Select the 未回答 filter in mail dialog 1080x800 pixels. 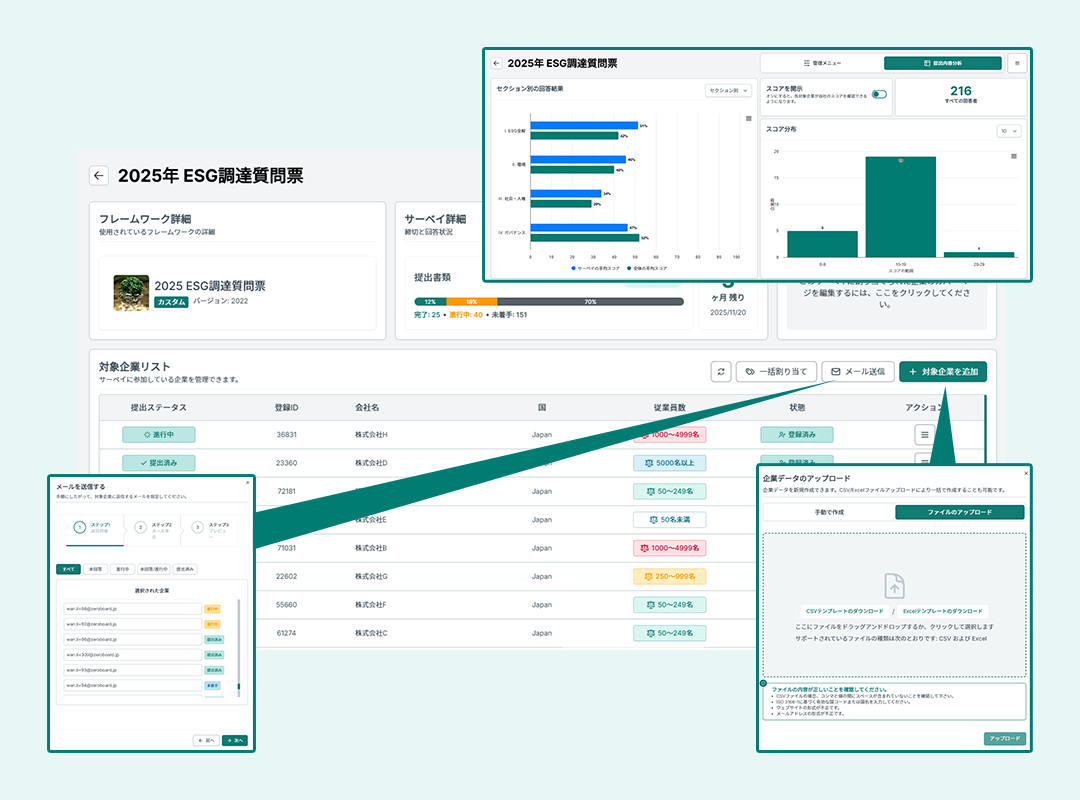pyautogui.click(x=94, y=569)
